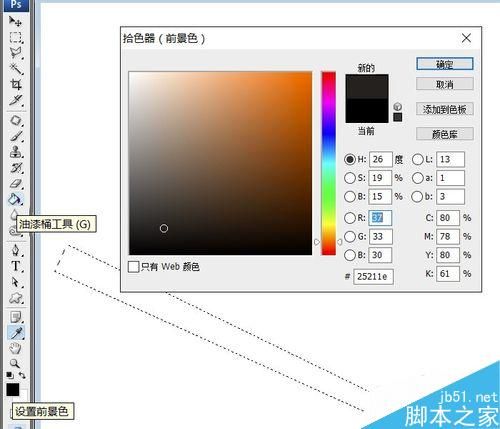The image size is (500, 429).
Task: Select the S saturation radio button
Action: [350, 178]
